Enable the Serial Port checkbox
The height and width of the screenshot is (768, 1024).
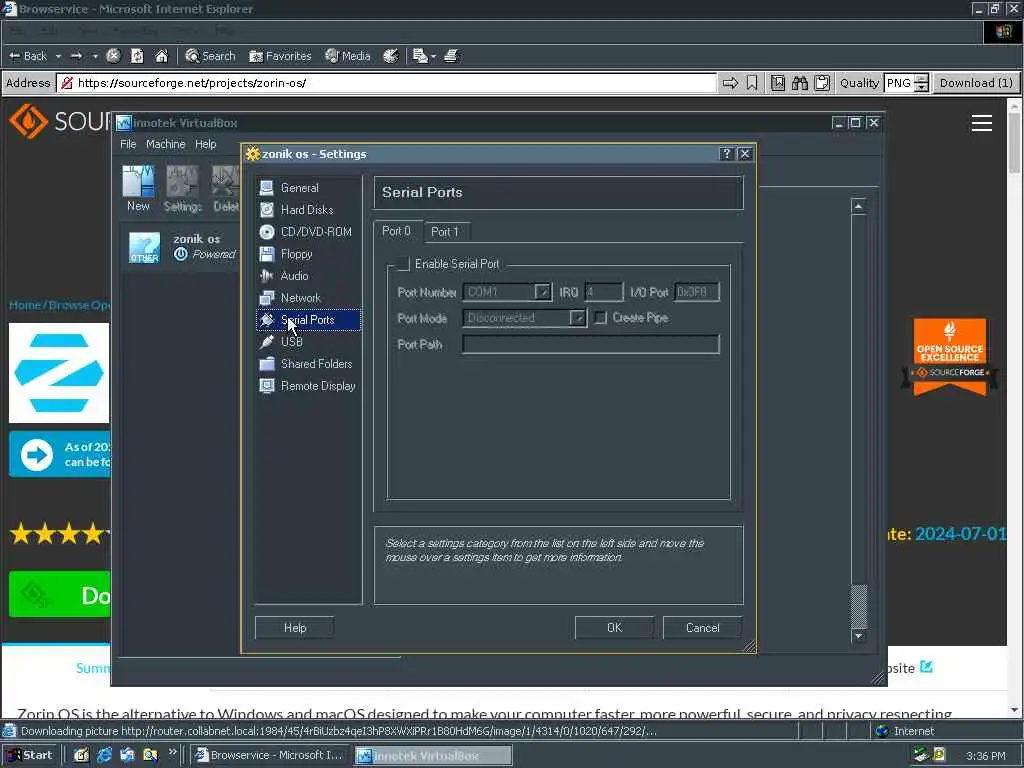point(404,264)
